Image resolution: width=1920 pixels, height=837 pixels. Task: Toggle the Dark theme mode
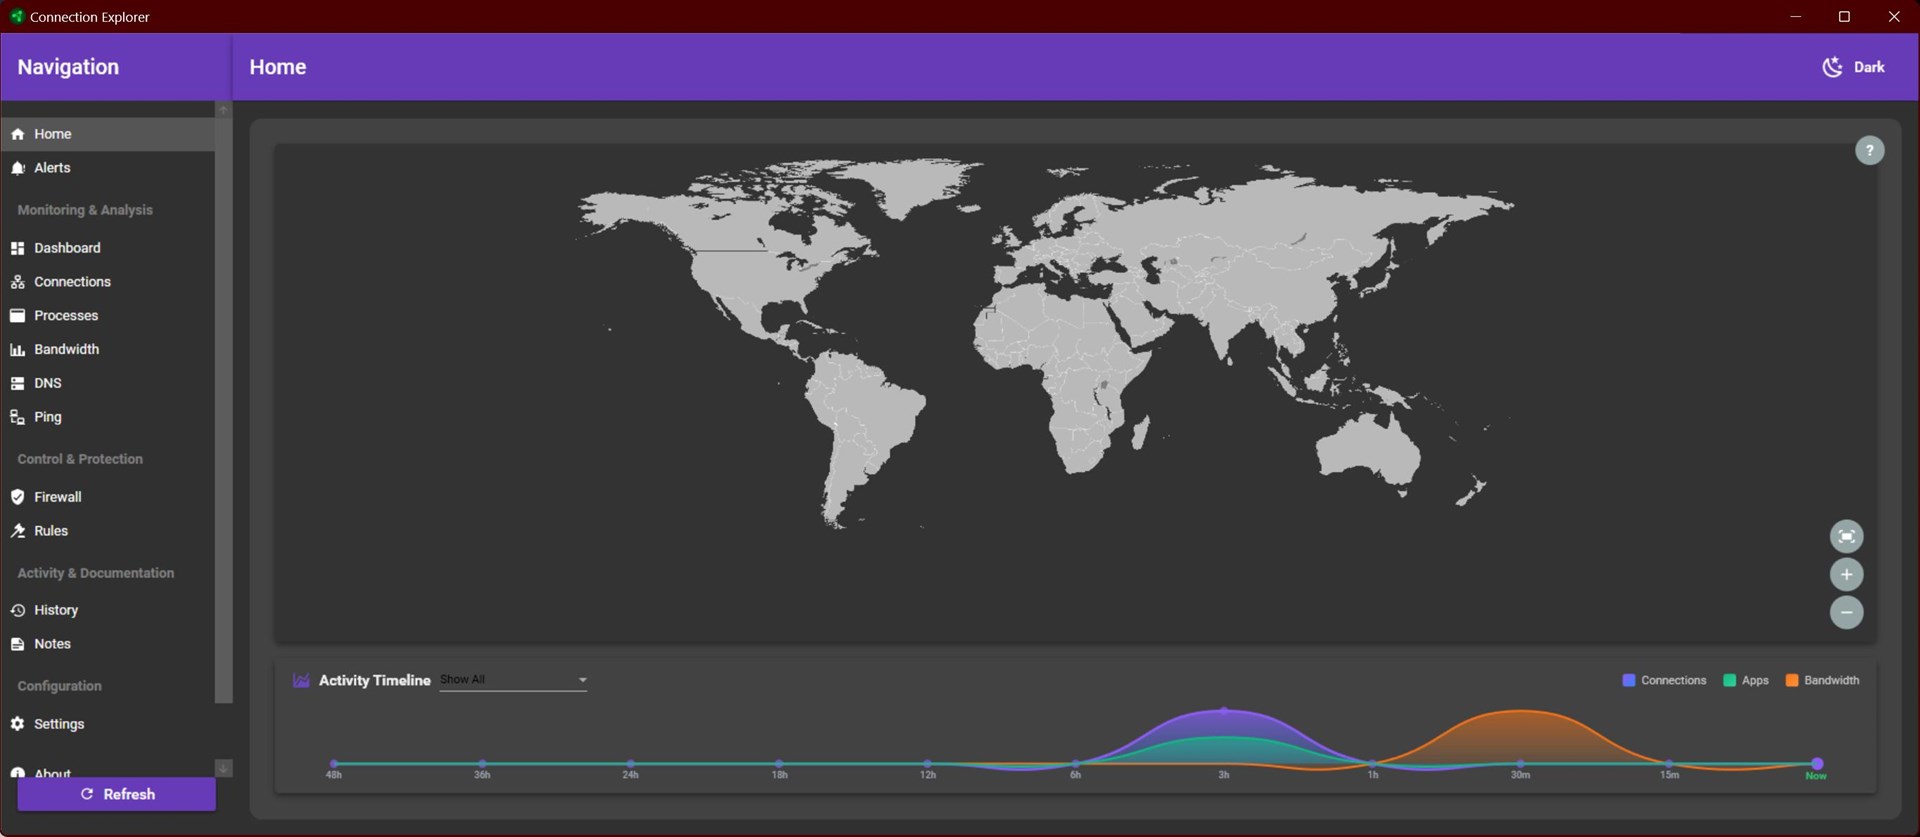pyautogui.click(x=1853, y=67)
